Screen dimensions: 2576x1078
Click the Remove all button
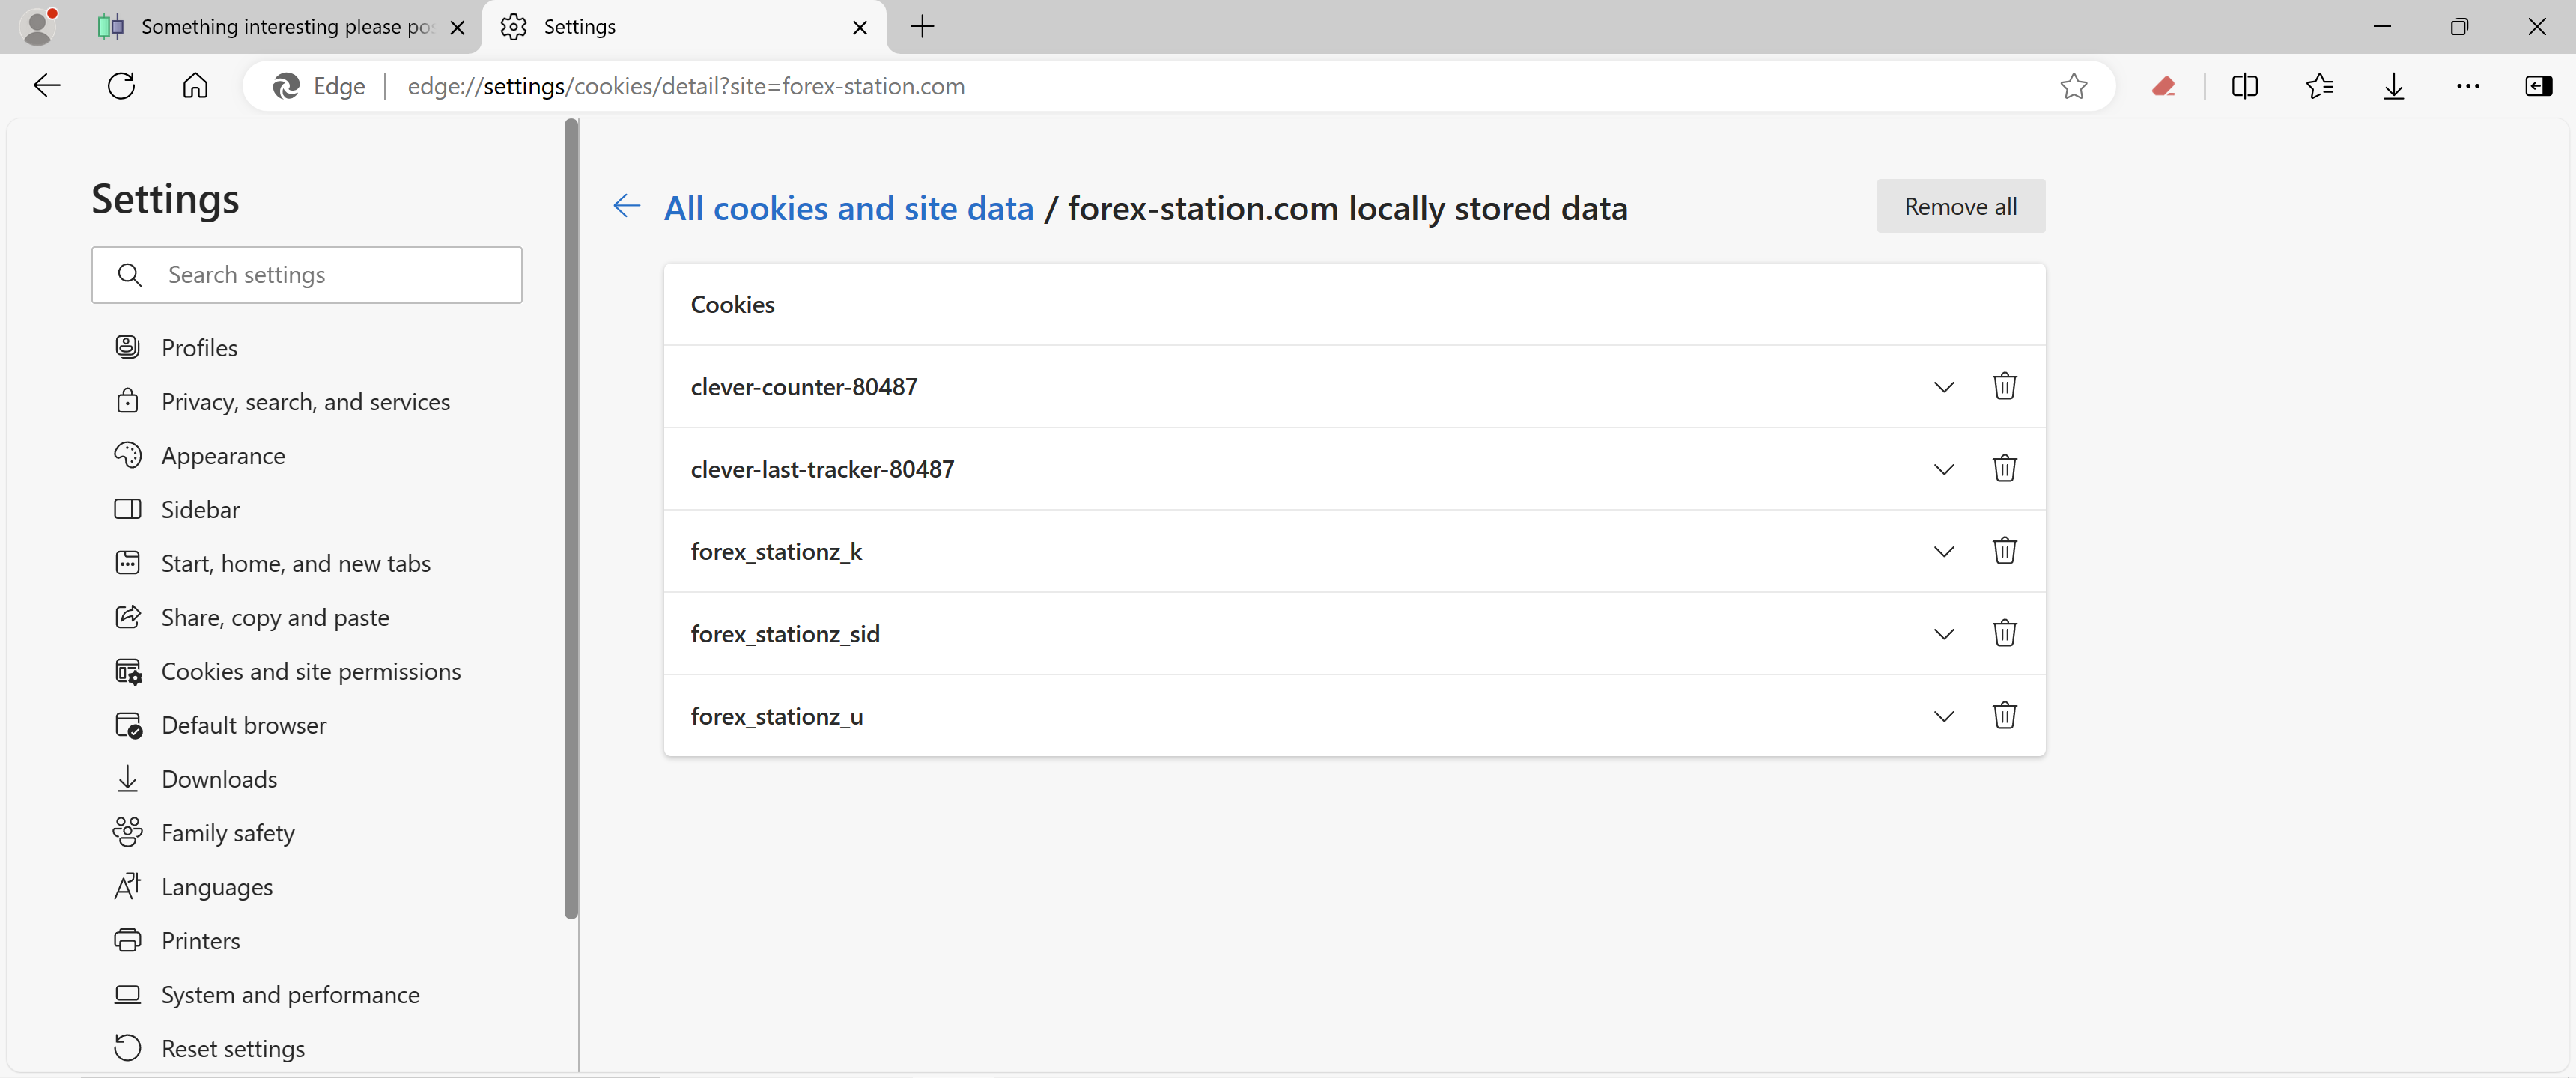pyautogui.click(x=1960, y=206)
